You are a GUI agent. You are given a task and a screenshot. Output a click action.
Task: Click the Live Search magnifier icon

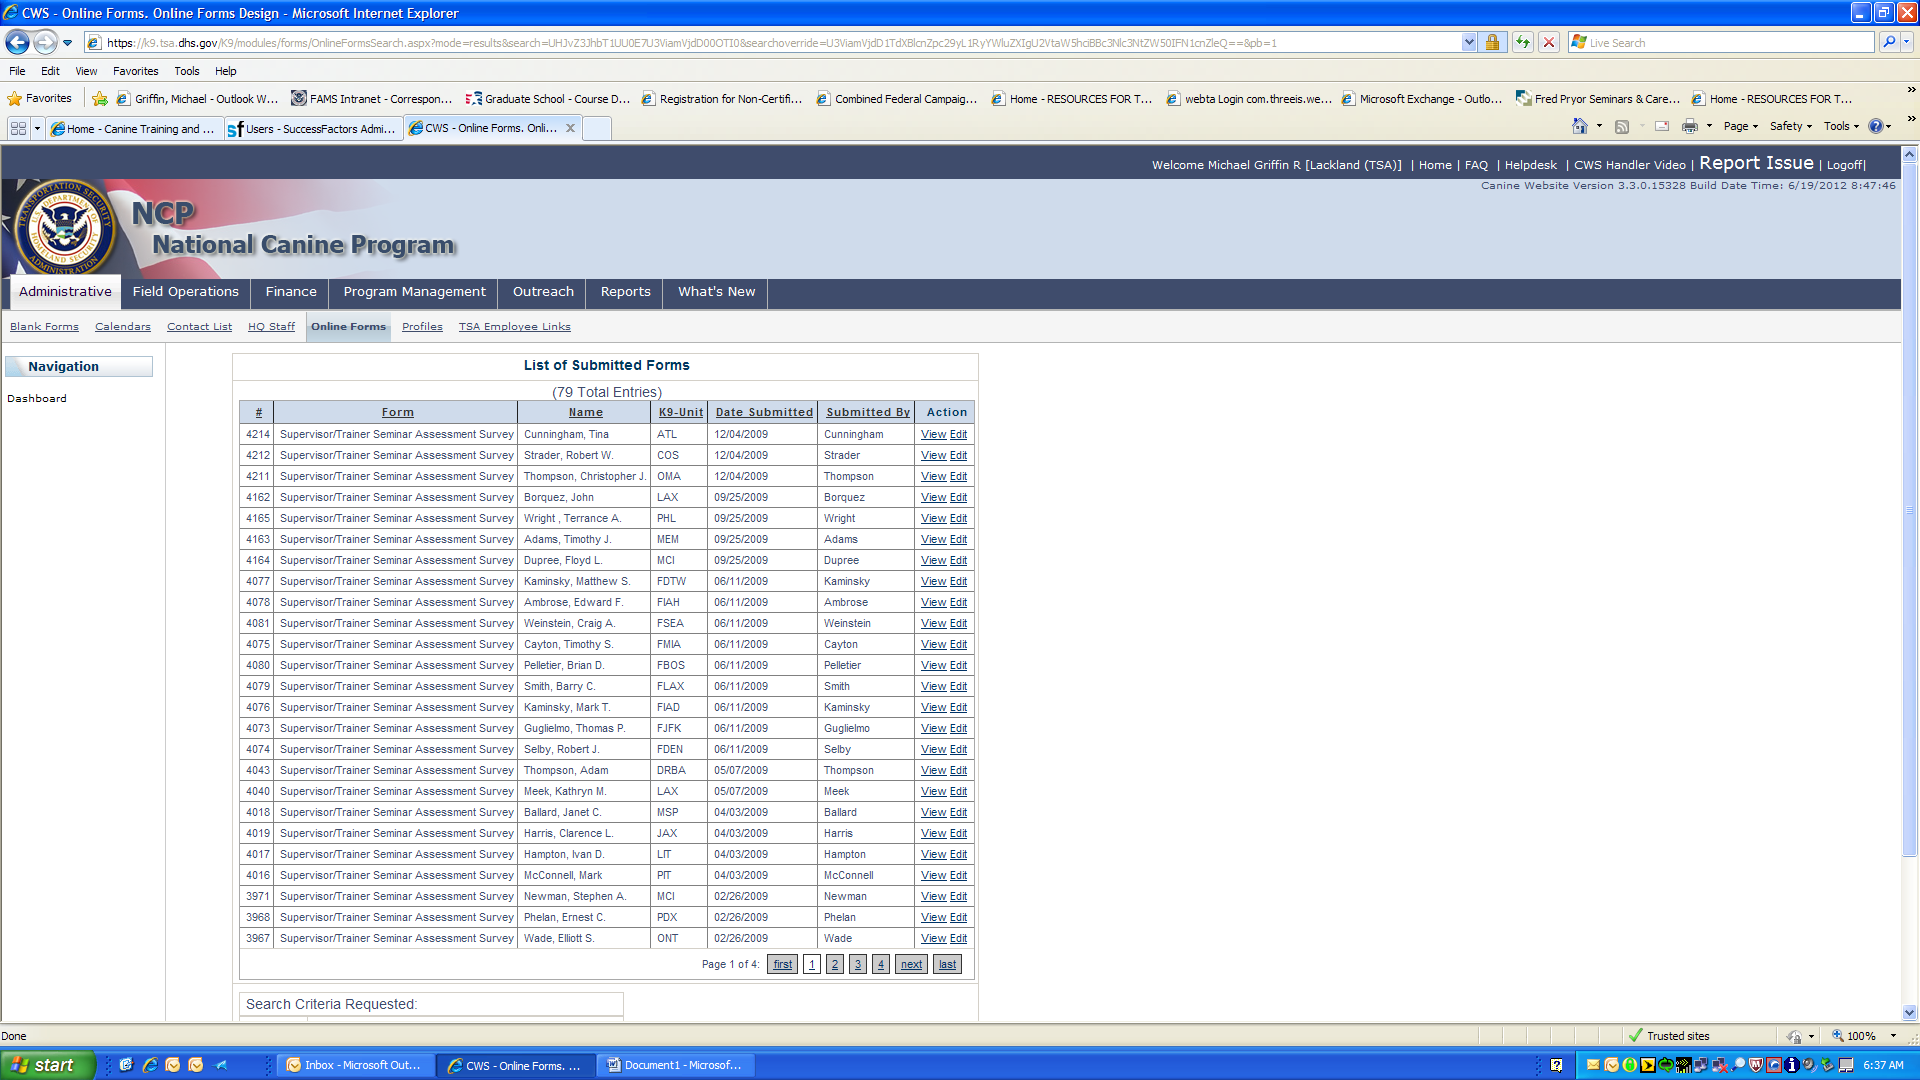(1888, 42)
